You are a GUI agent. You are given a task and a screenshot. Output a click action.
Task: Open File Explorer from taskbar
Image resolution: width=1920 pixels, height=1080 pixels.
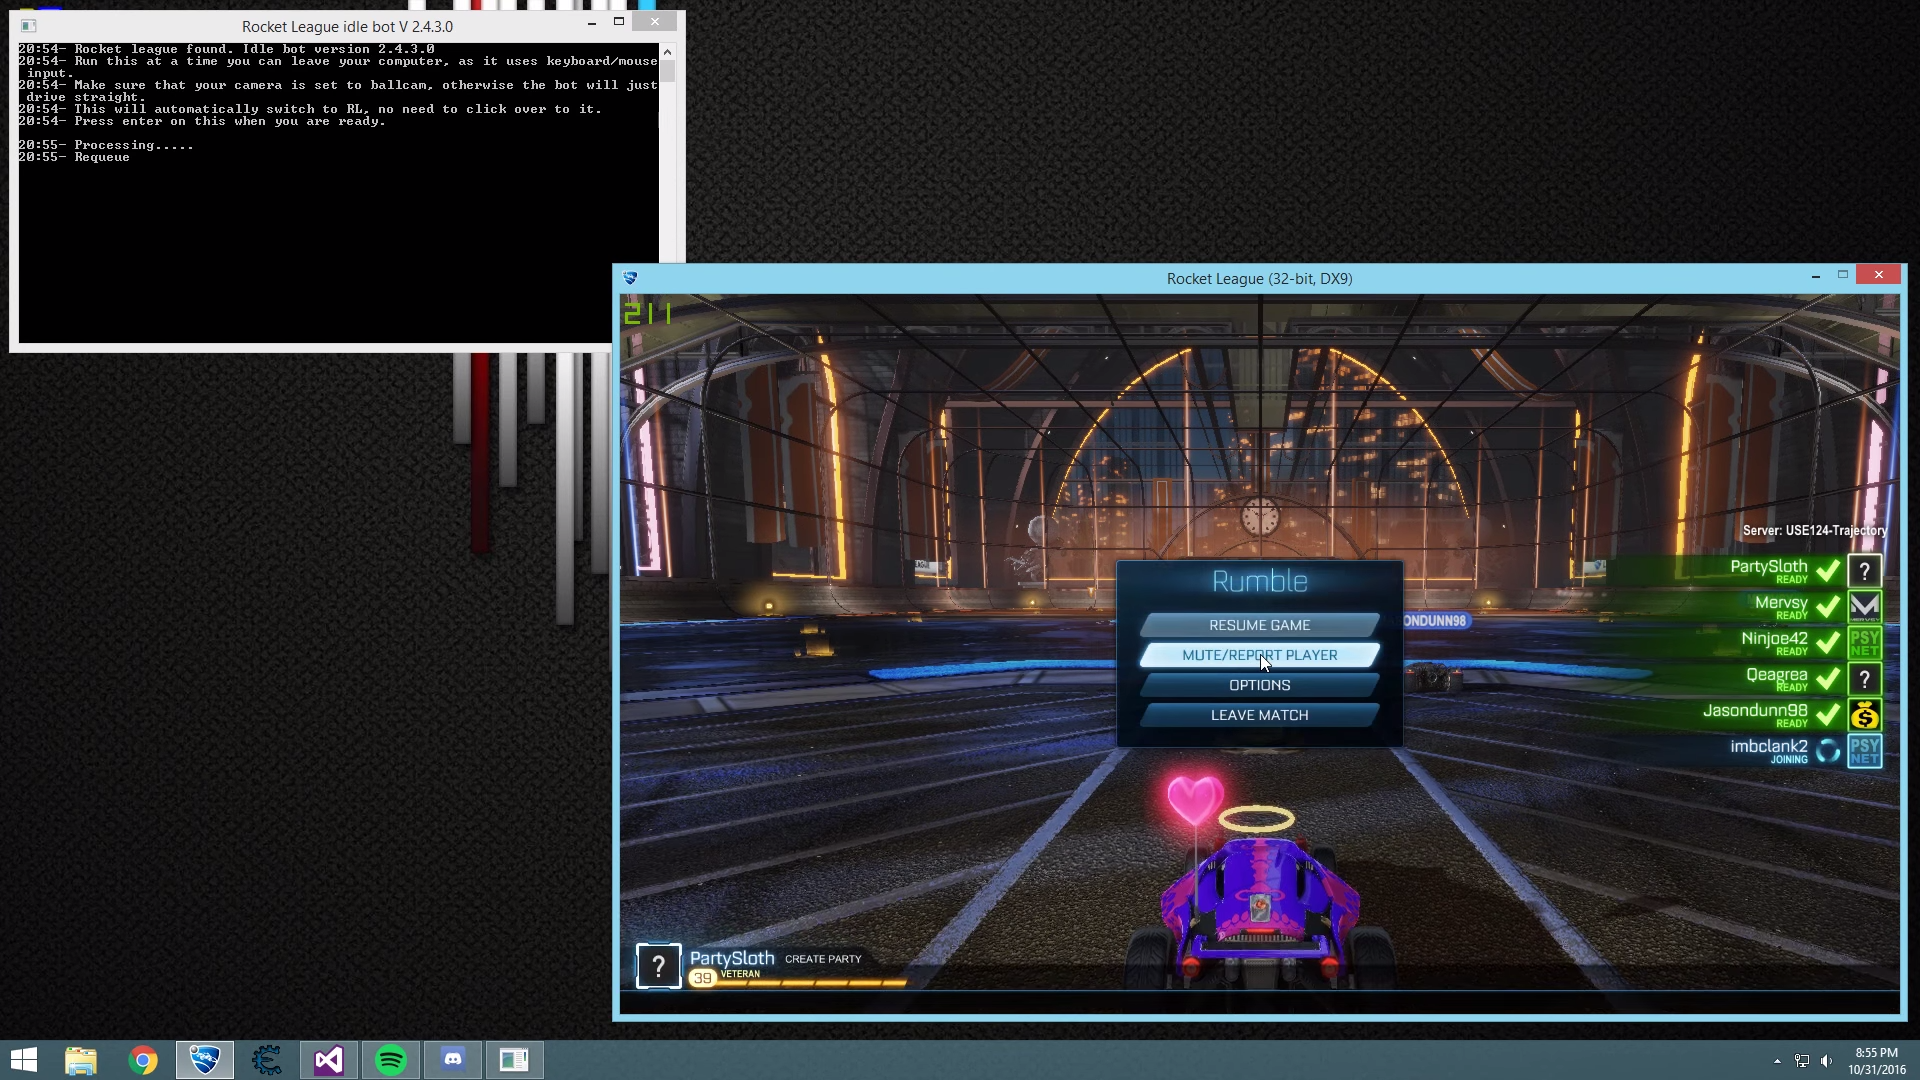coord(81,1060)
